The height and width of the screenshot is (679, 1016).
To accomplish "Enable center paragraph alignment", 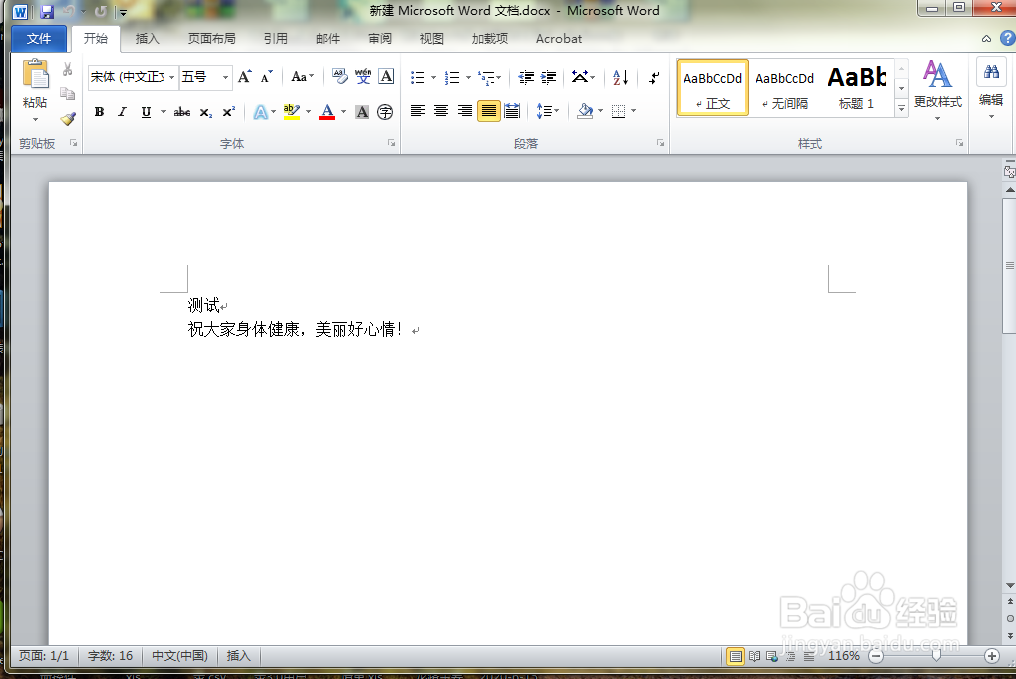I will [x=440, y=111].
